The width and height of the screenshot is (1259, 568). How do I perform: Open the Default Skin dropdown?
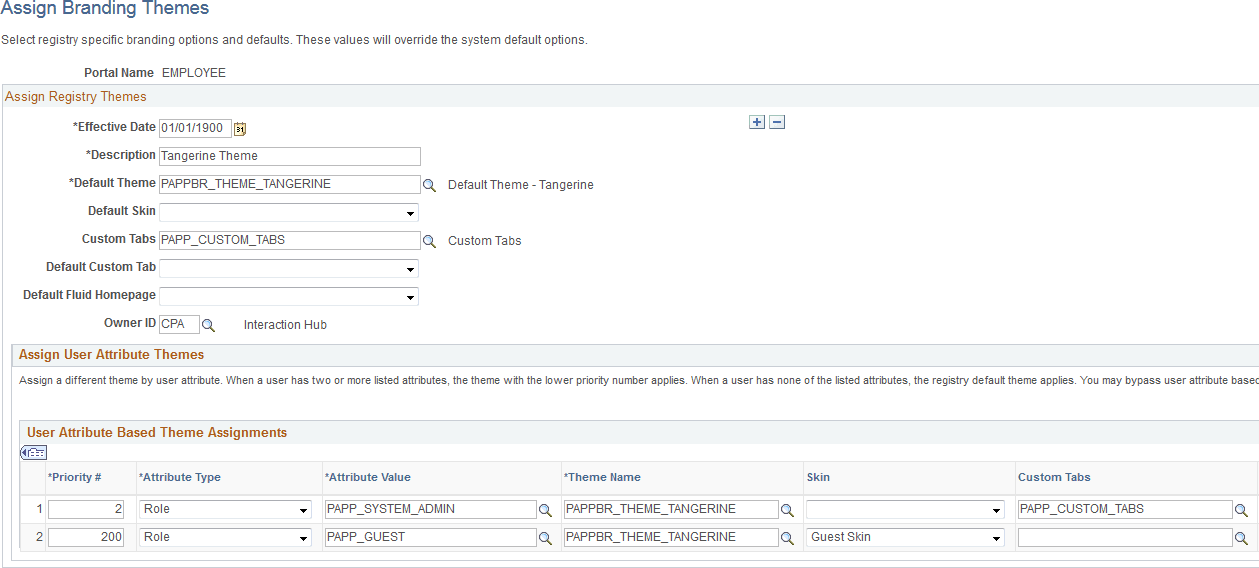click(289, 212)
